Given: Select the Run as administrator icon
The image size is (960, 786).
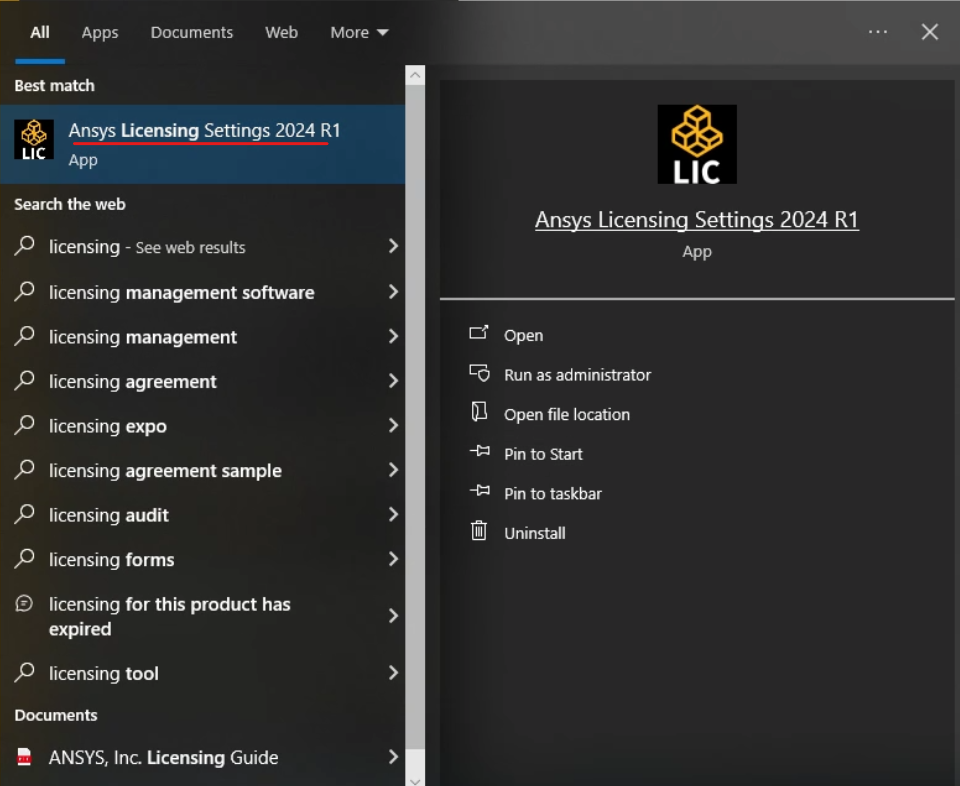Looking at the screenshot, I should tap(479, 374).
